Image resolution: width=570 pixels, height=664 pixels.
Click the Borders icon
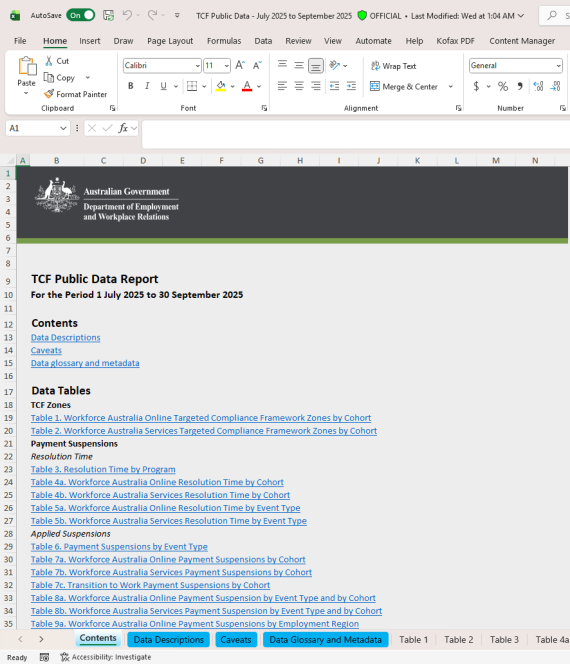pos(192,86)
